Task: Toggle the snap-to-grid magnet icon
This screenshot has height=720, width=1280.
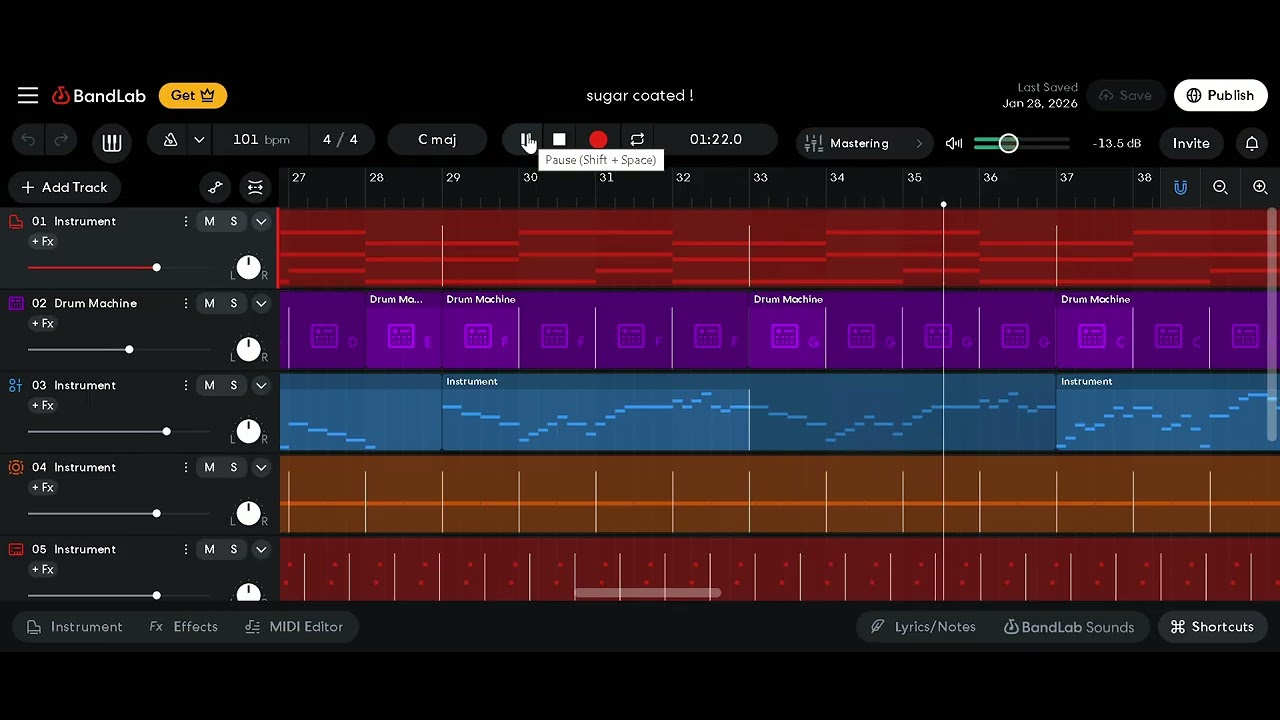Action: pos(1180,187)
